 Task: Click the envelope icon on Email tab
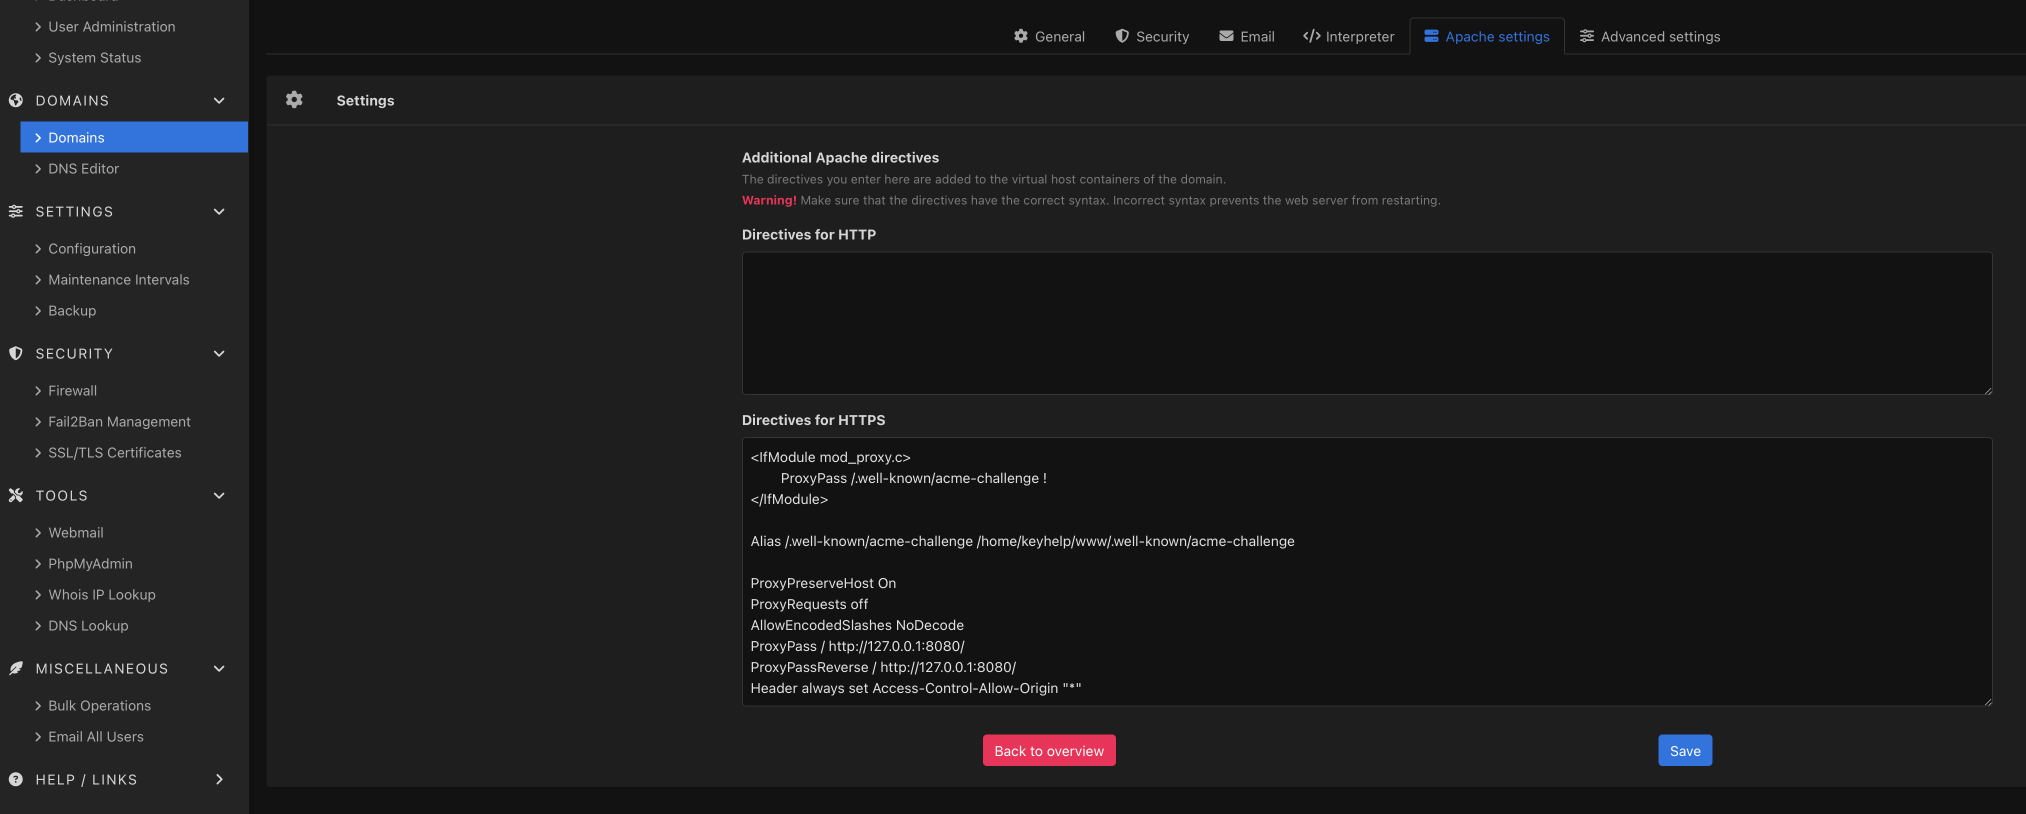tap(1226, 36)
